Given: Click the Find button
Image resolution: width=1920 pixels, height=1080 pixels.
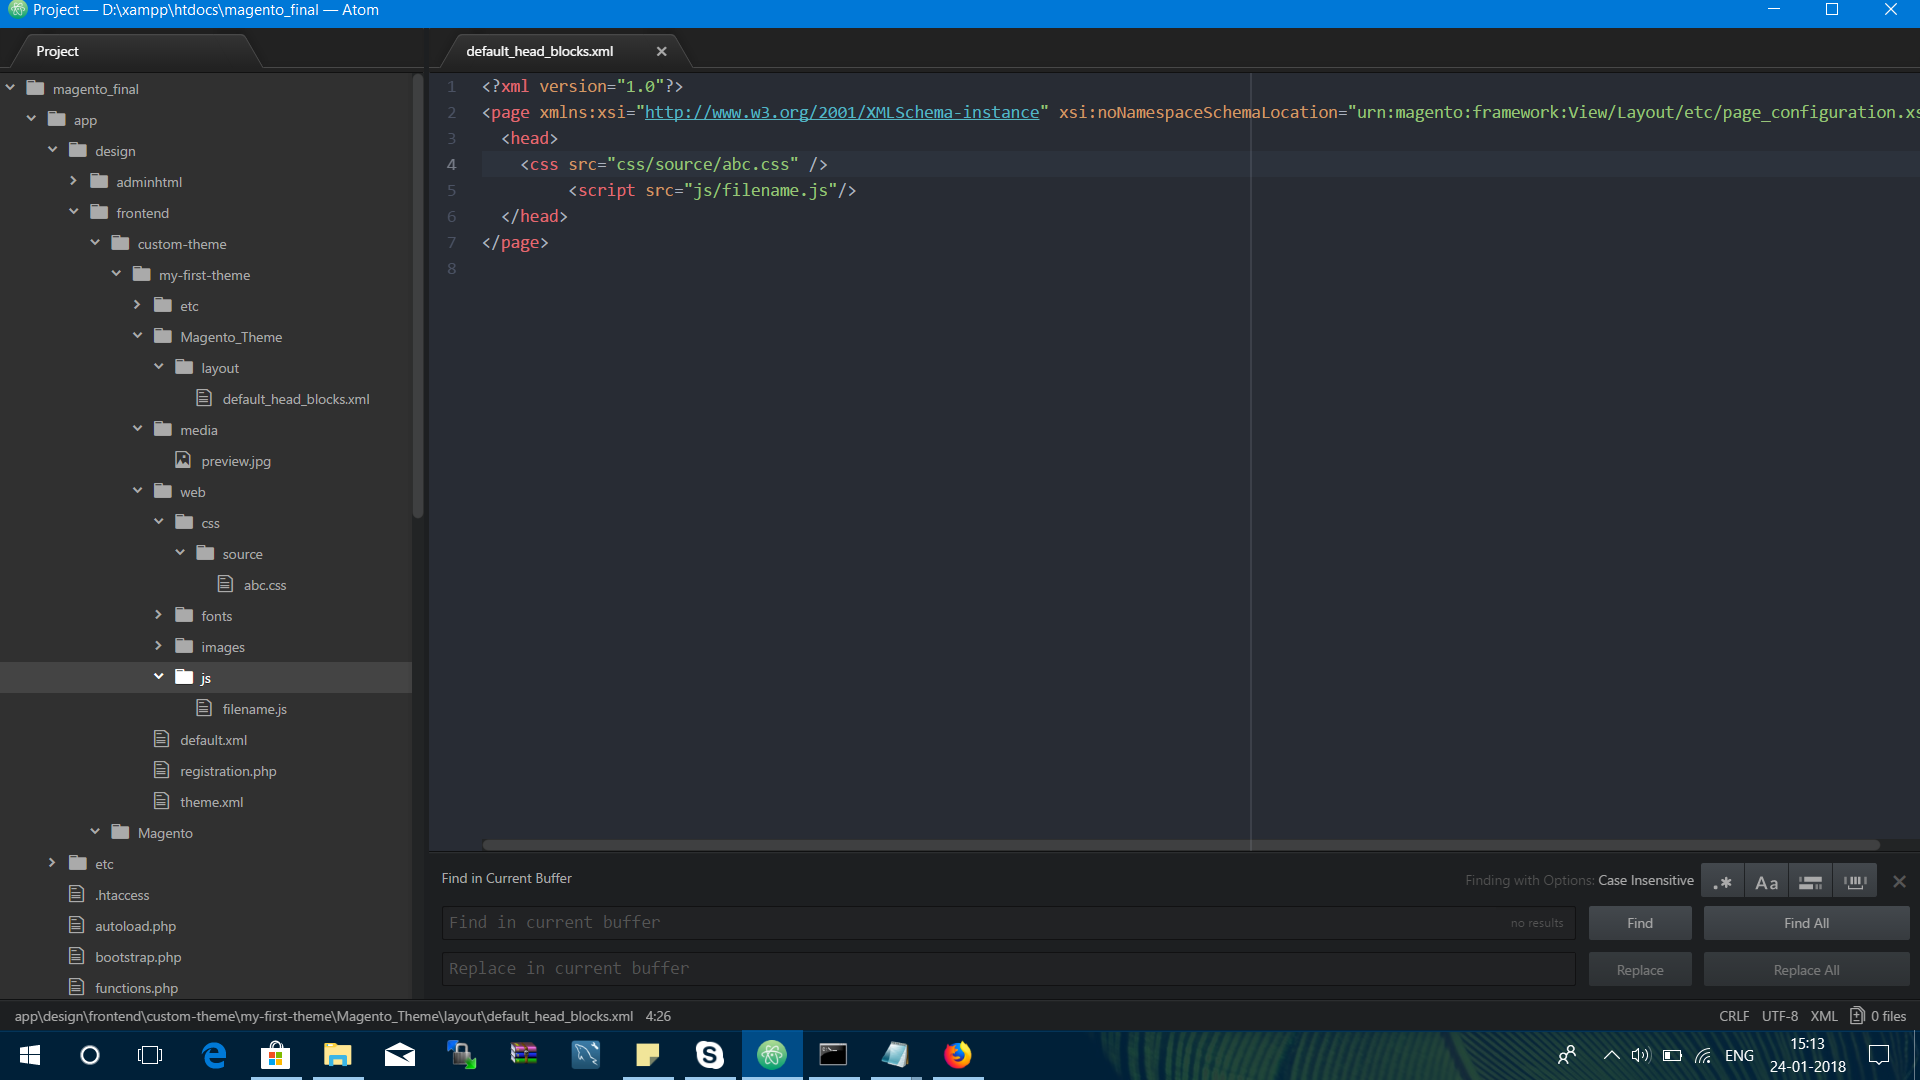Looking at the screenshot, I should pyautogui.click(x=1640, y=923).
